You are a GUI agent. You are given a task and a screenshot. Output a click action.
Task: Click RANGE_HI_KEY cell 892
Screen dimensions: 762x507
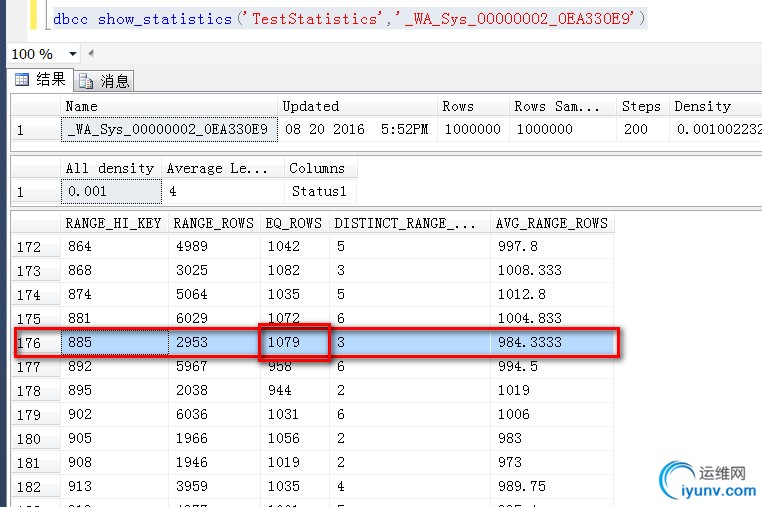(114, 366)
